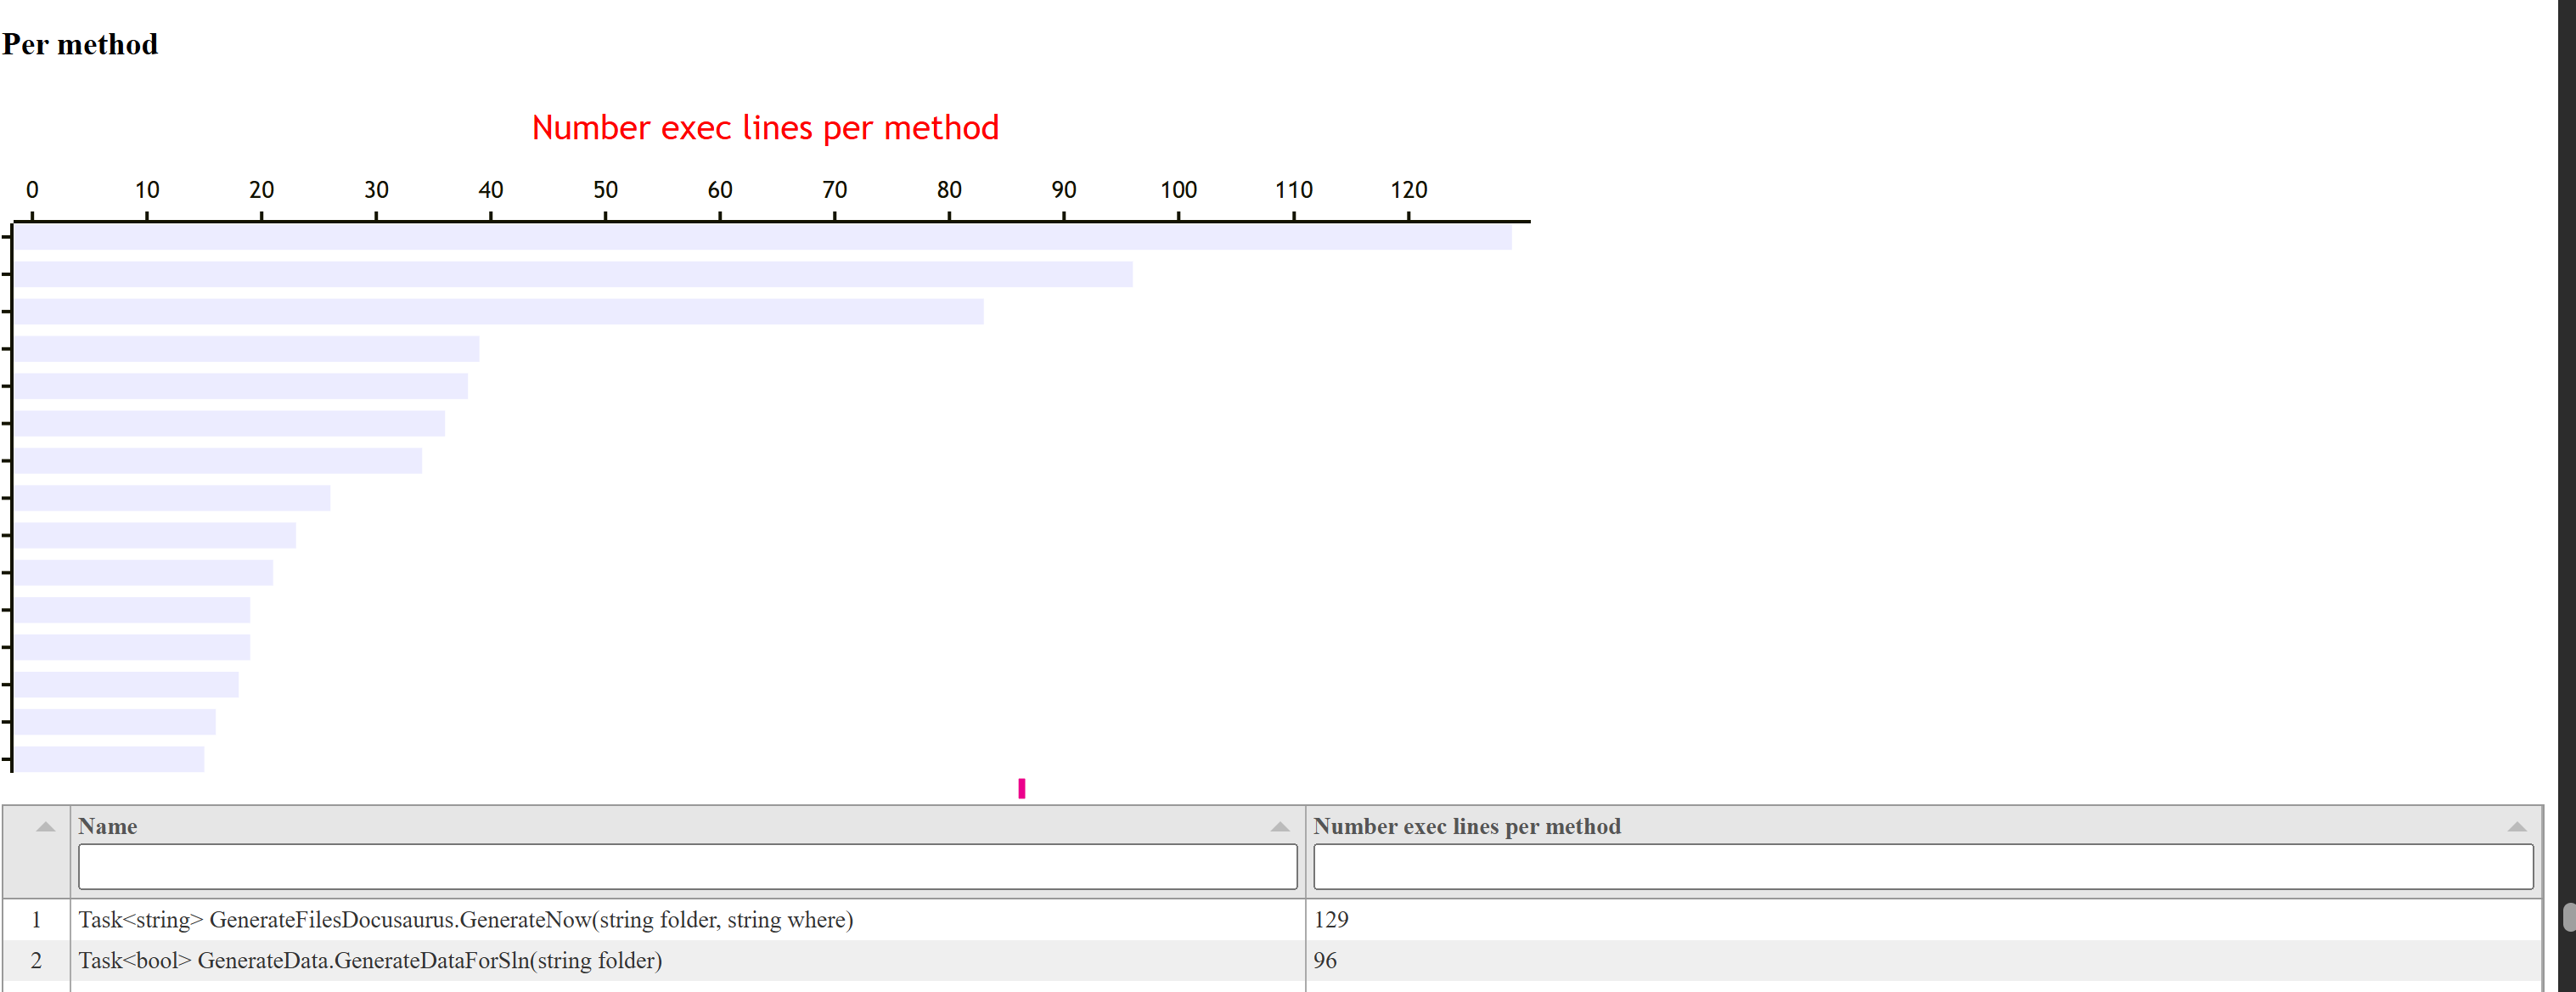Click sort arrow in the row-number column
Image resolution: width=2576 pixels, height=992 pixels.
(x=45, y=826)
